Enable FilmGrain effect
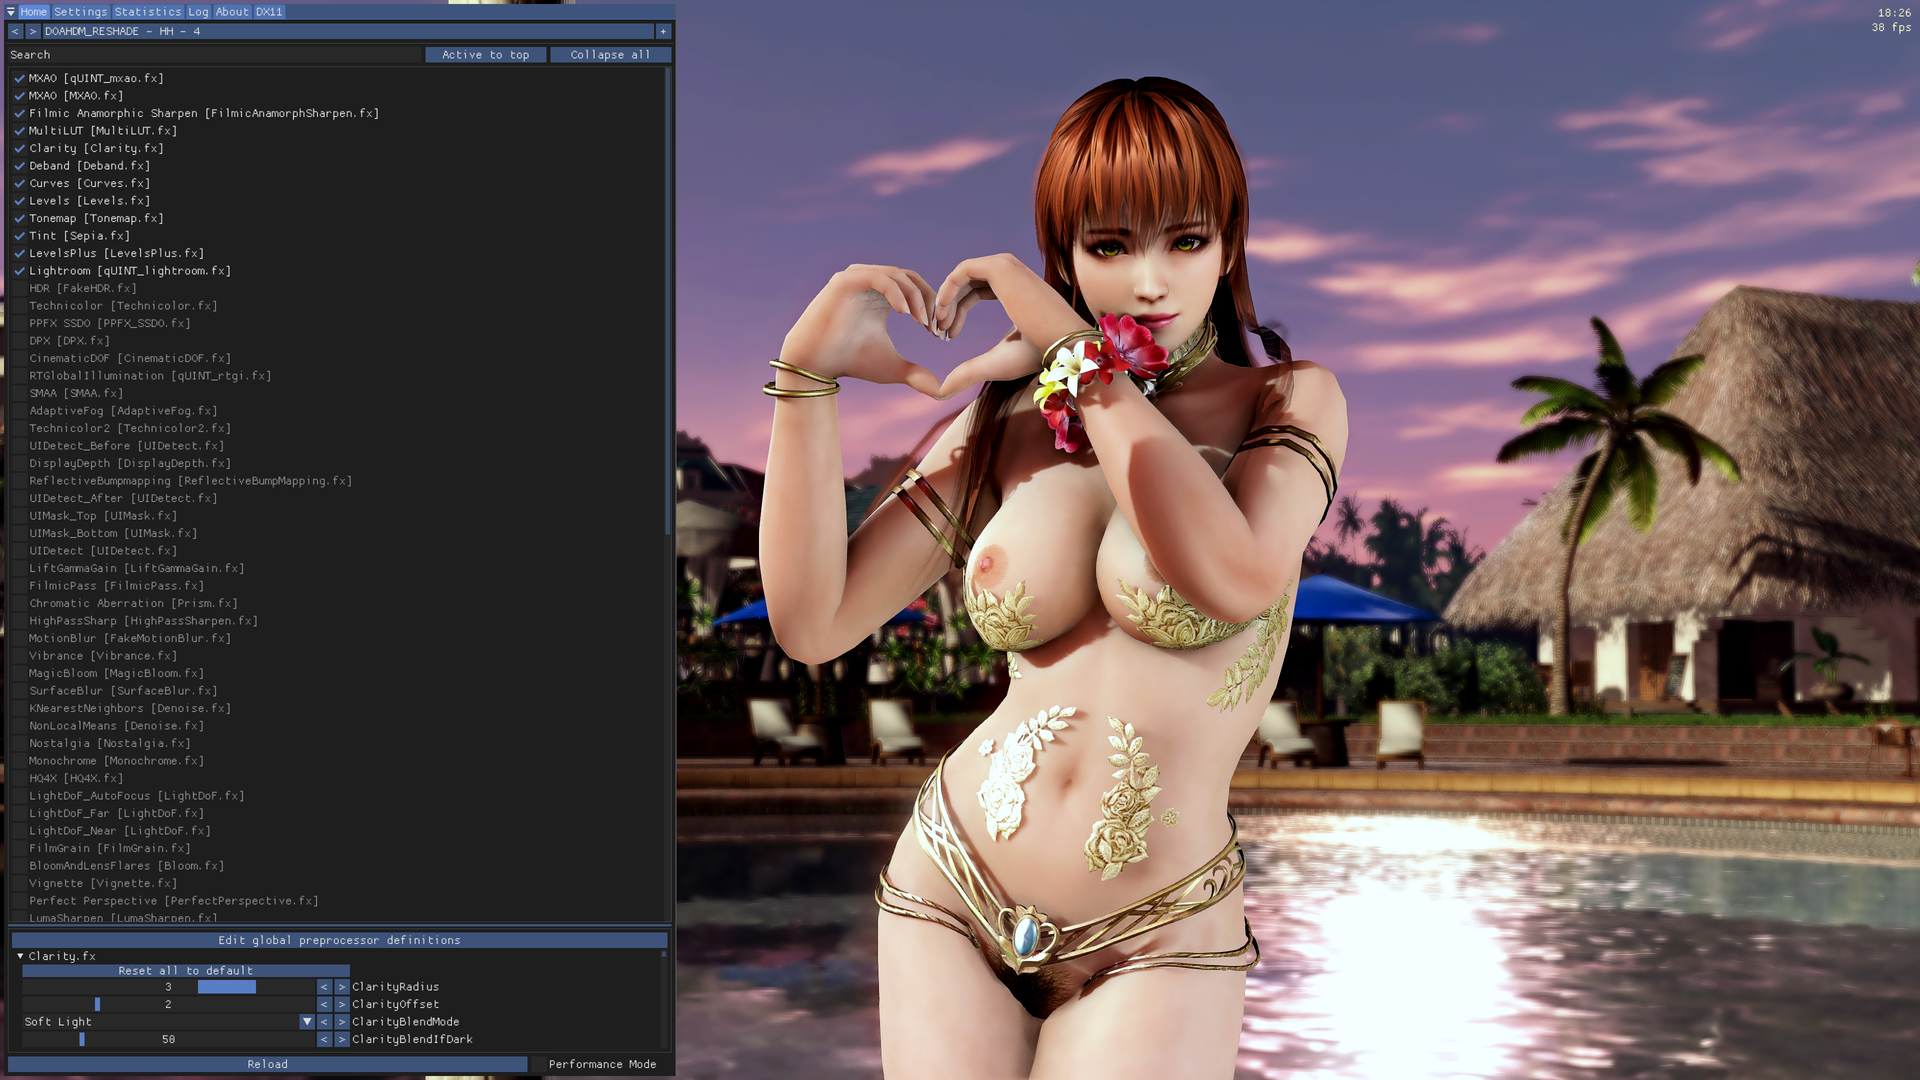This screenshot has width=1920, height=1080. coord(19,849)
